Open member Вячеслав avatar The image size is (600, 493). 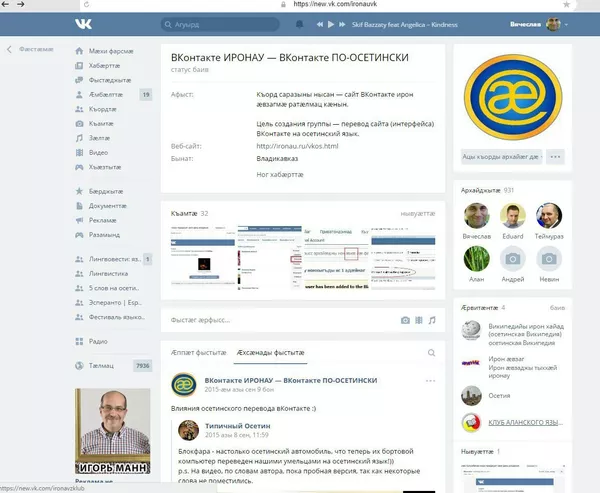476,215
